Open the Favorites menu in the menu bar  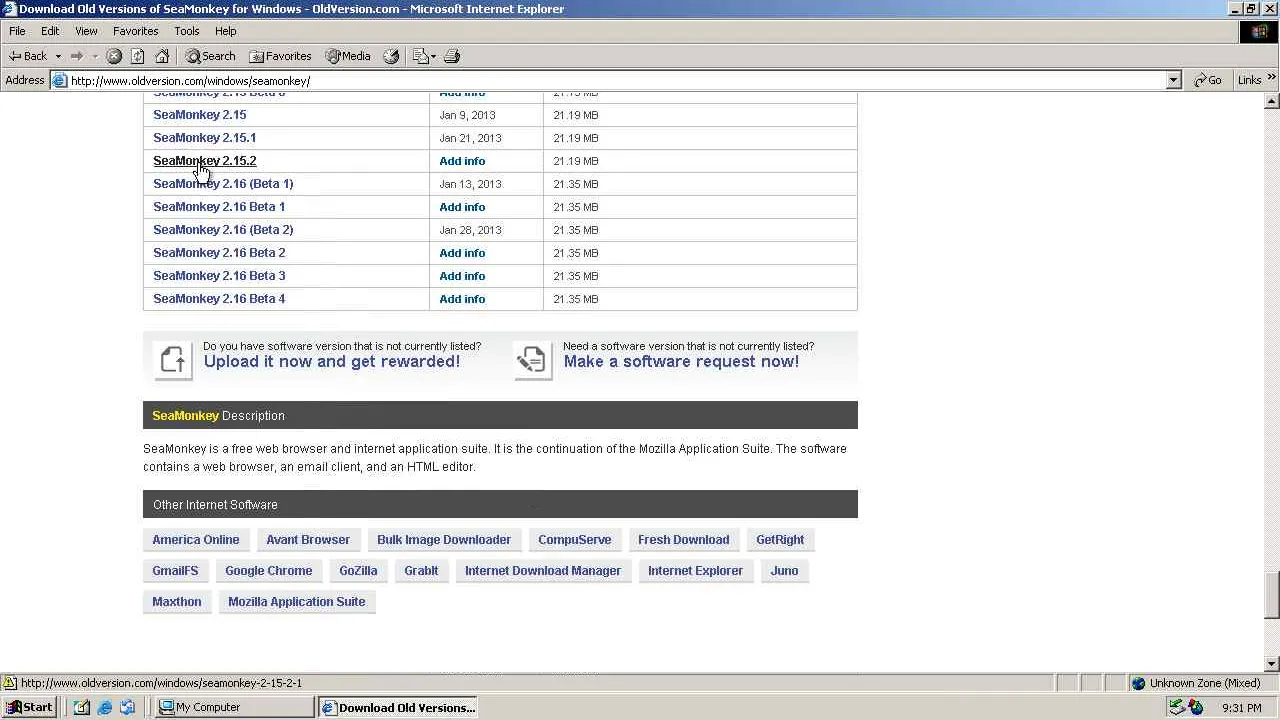135,31
